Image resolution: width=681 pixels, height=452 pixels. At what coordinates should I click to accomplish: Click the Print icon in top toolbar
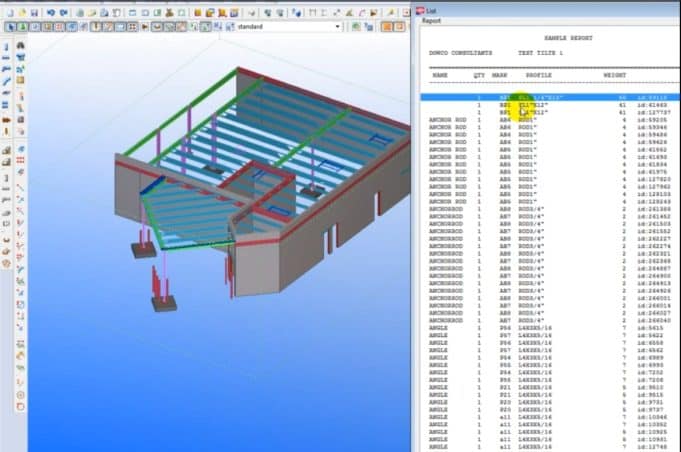tap(80, 13)
